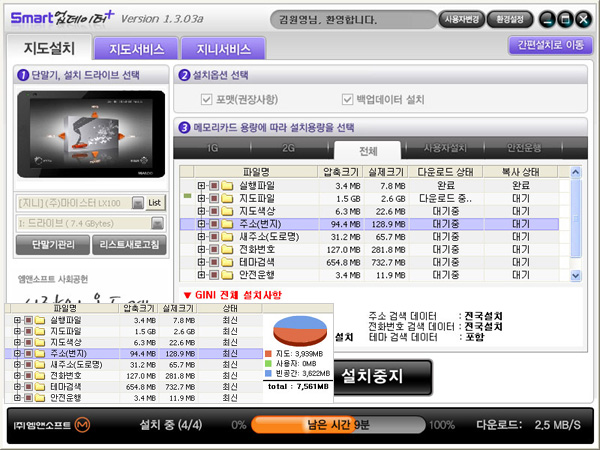The height and width of the screenshot is (450, 600).
Task: Toggle the 실행파일 checkbox in main list
Action: point(214,186)
